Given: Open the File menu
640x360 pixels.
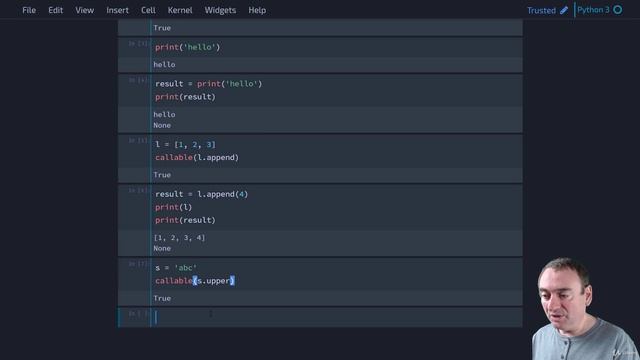Looking at the screenshot, I should click(x=29, y=10).
